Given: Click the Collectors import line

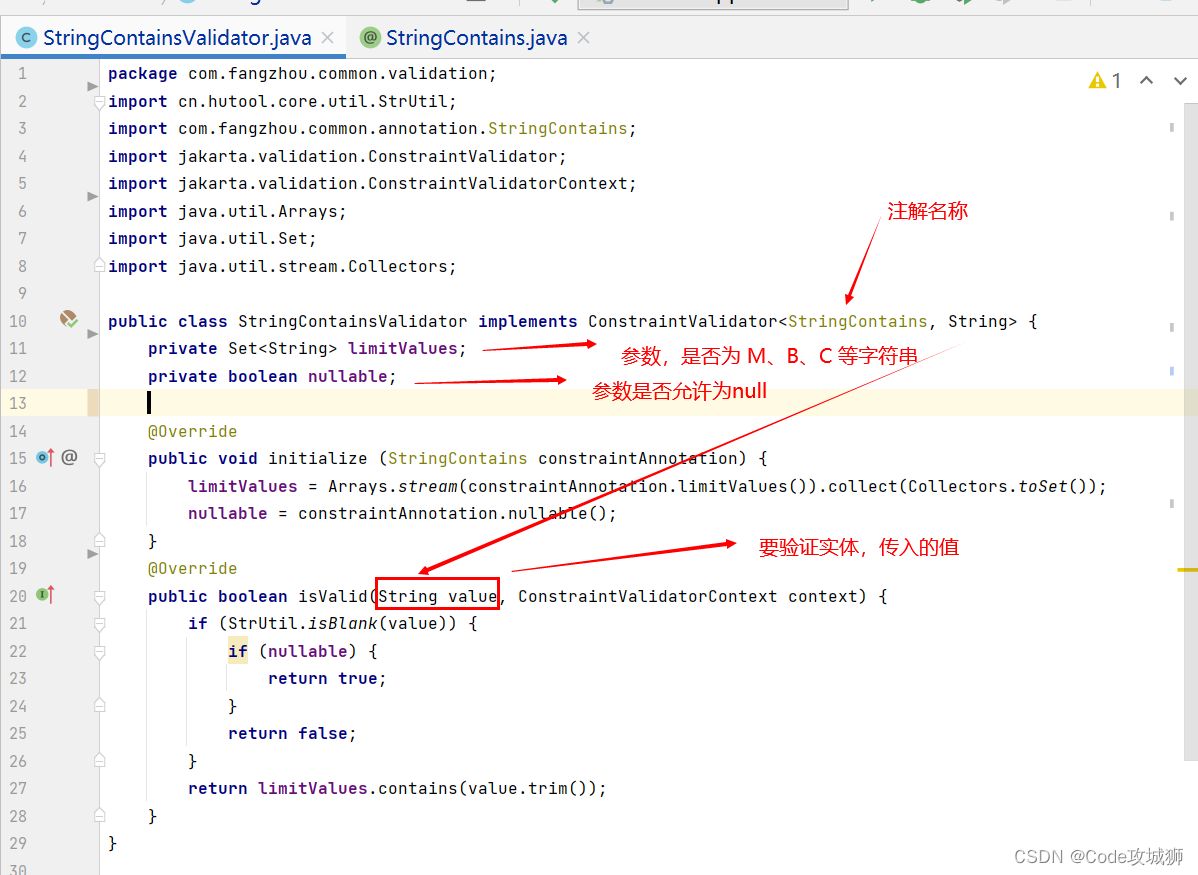Looking at the screenshot, I should coord(282,266).
